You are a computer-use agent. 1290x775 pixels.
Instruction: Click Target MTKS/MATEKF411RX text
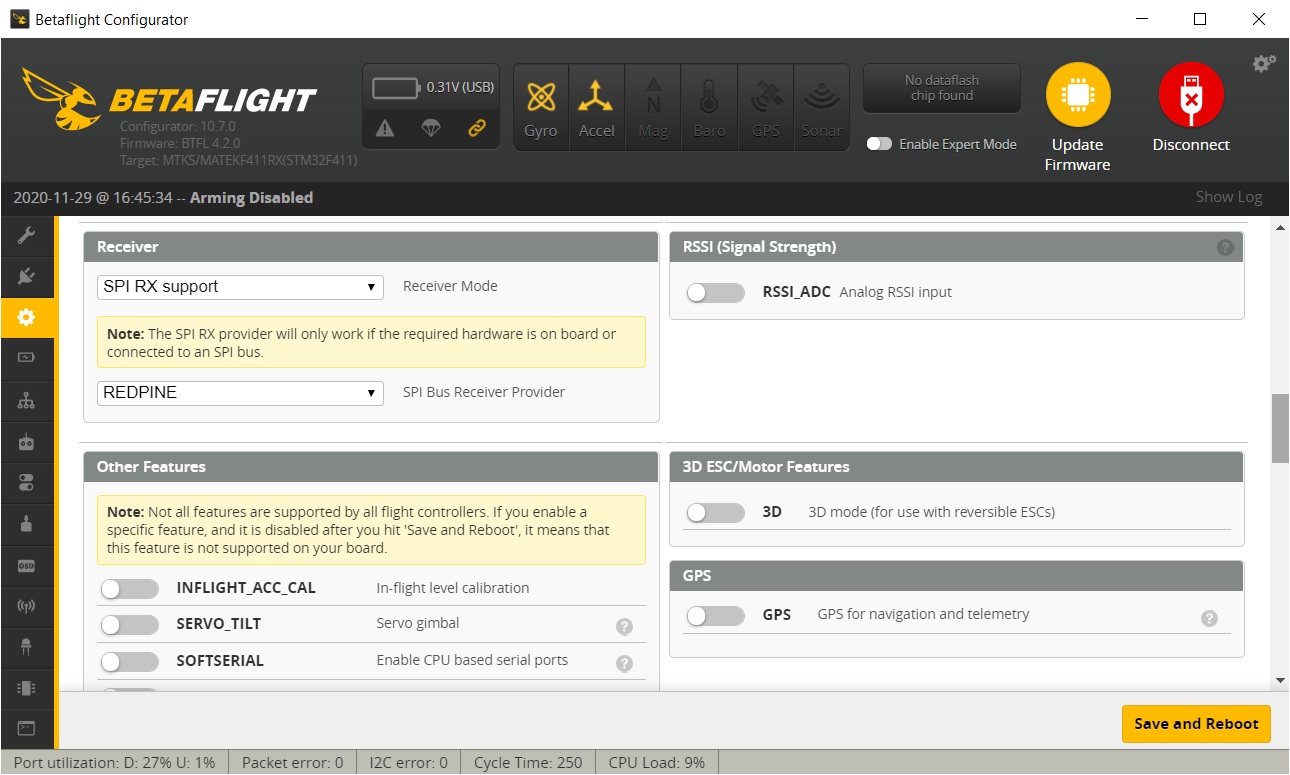coord(238,160)
